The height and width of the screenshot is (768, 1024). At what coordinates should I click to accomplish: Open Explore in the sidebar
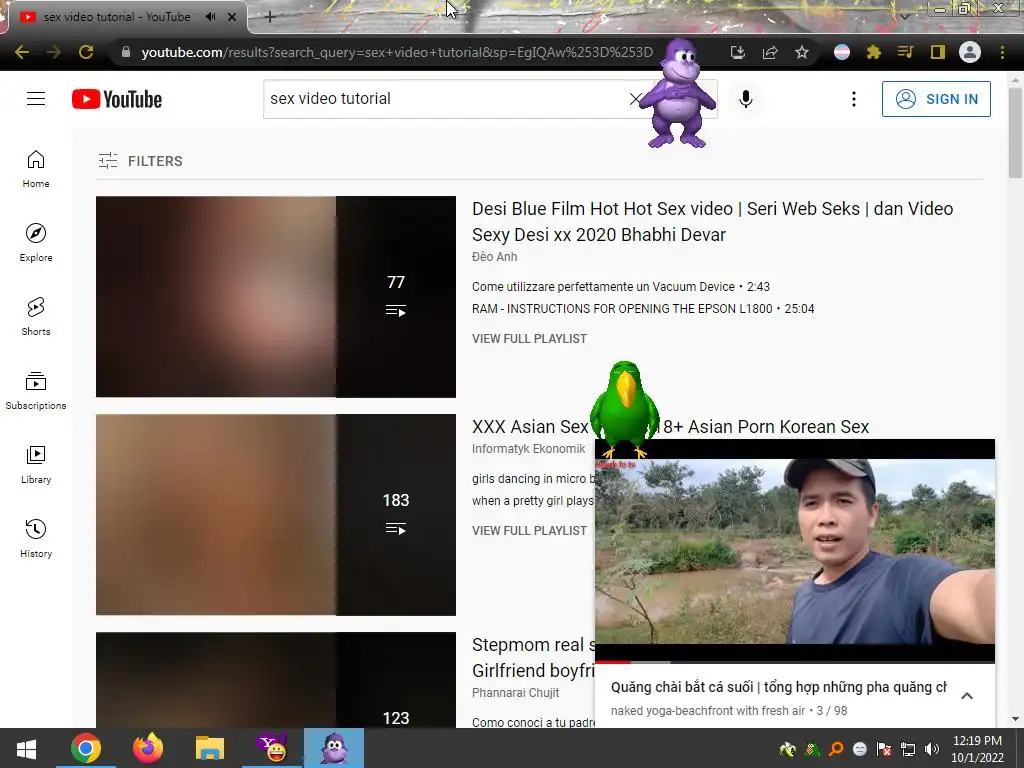[x=36, y=243]
